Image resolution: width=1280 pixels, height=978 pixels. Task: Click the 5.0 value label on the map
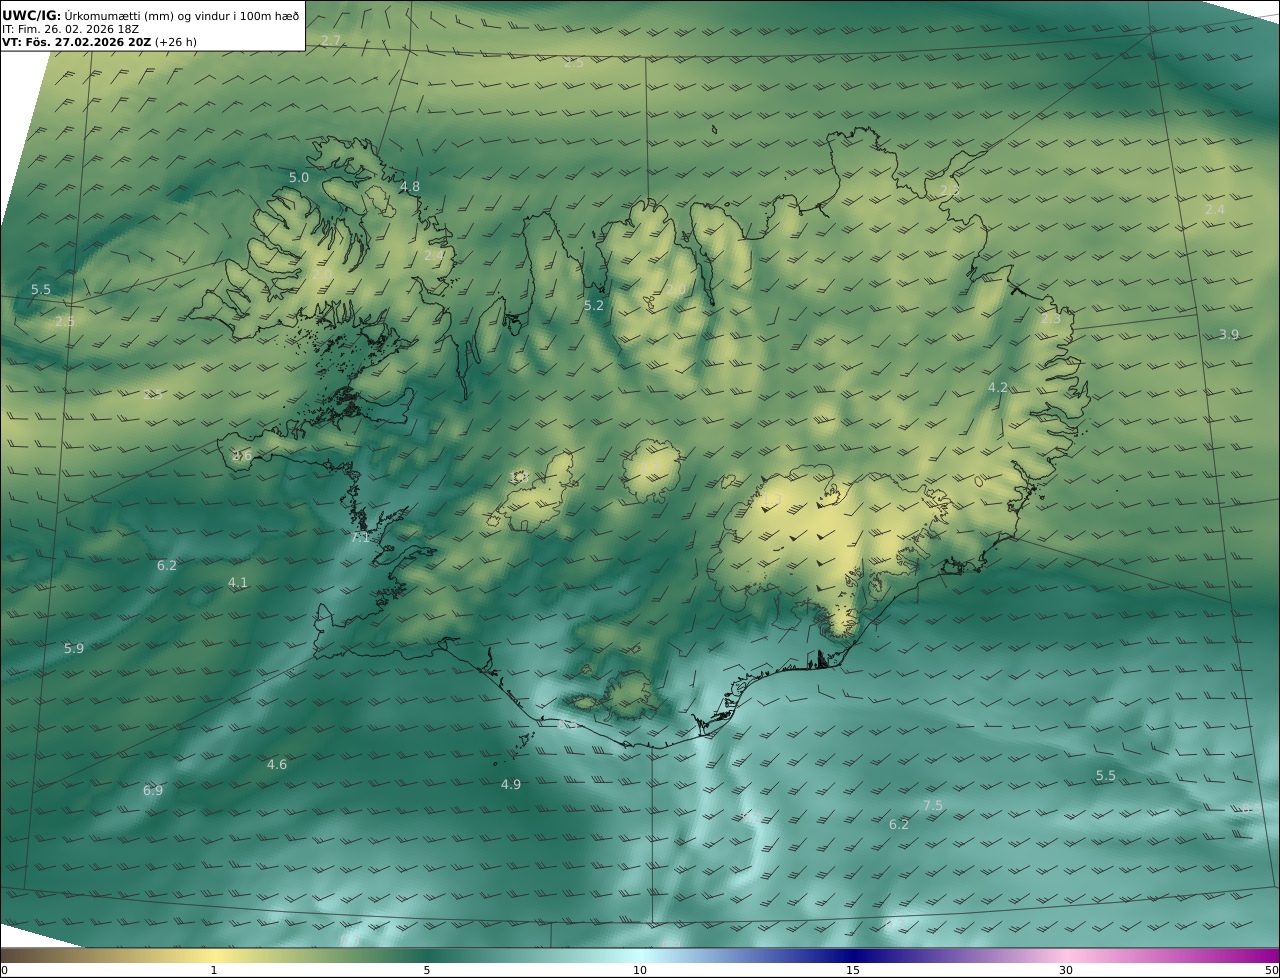click(x=299, y=177)
